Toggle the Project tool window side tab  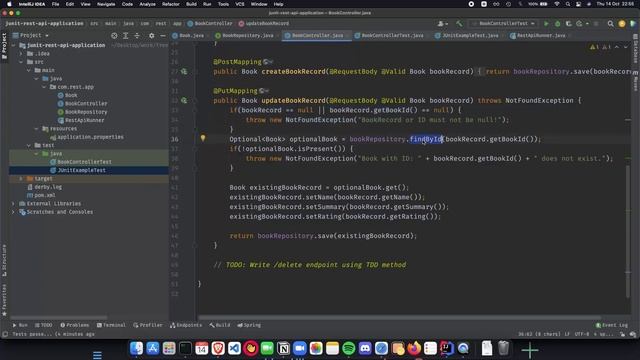pos(4,46)
